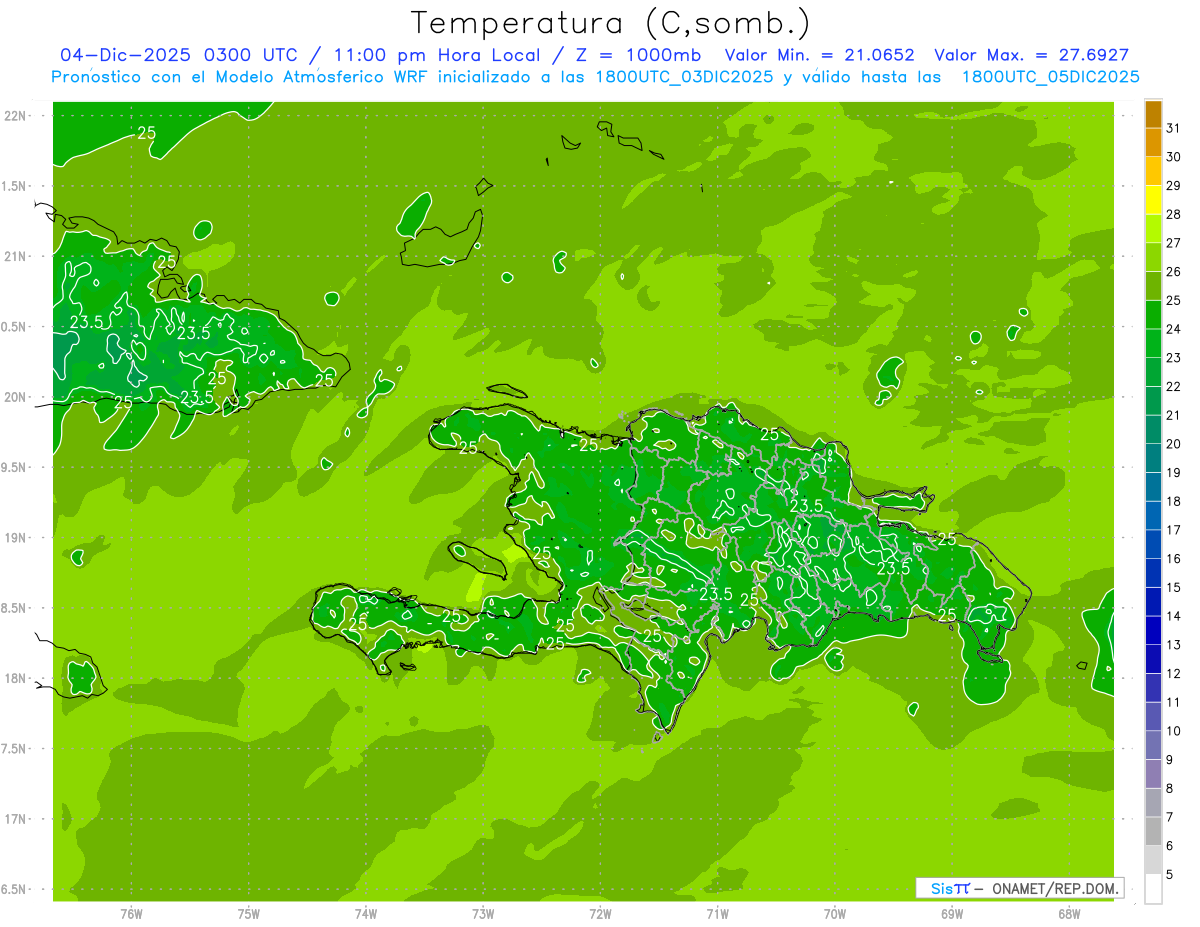Select the legend swatch between 30 and 31

[1153, 143]
